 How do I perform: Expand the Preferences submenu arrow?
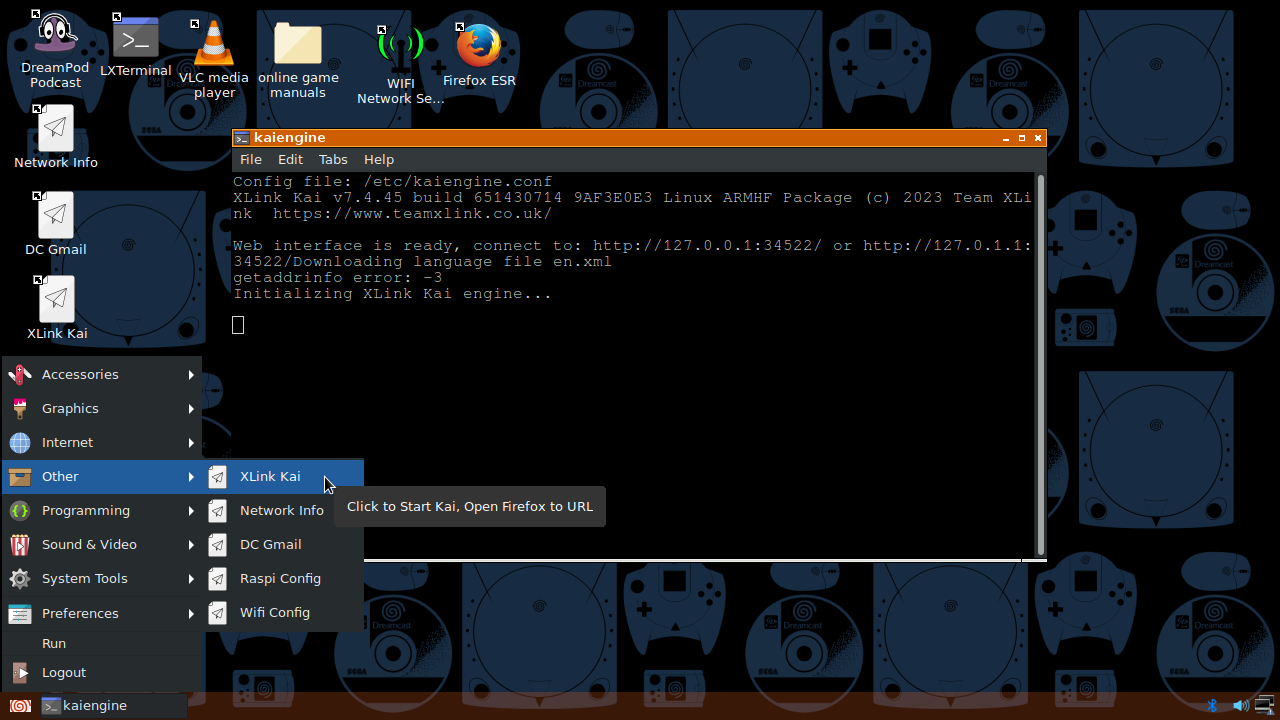[x=191, y=613]
